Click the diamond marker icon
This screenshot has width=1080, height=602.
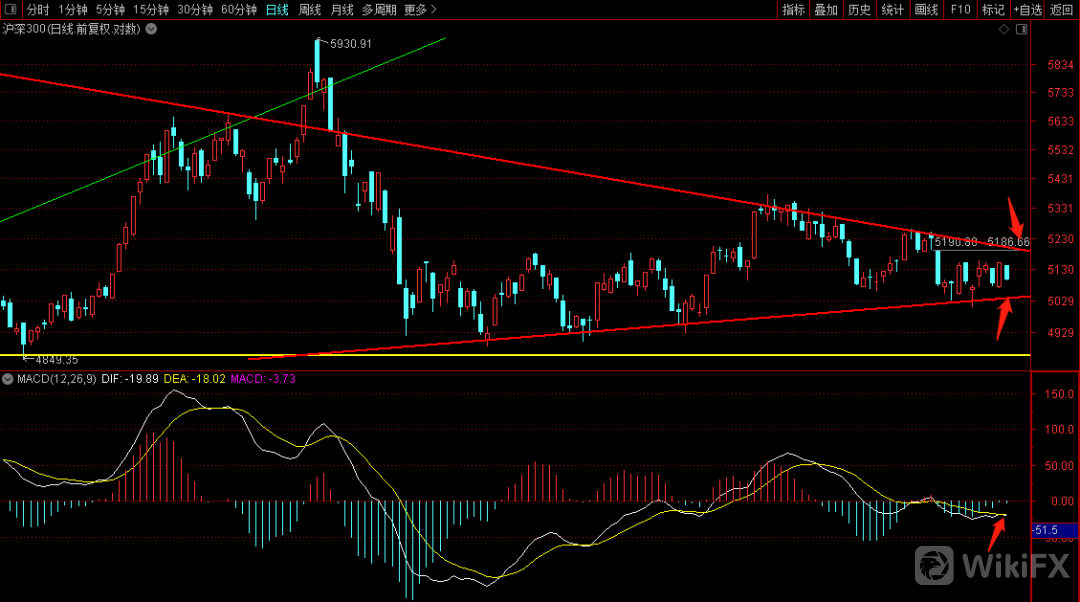pos(1005,30)
